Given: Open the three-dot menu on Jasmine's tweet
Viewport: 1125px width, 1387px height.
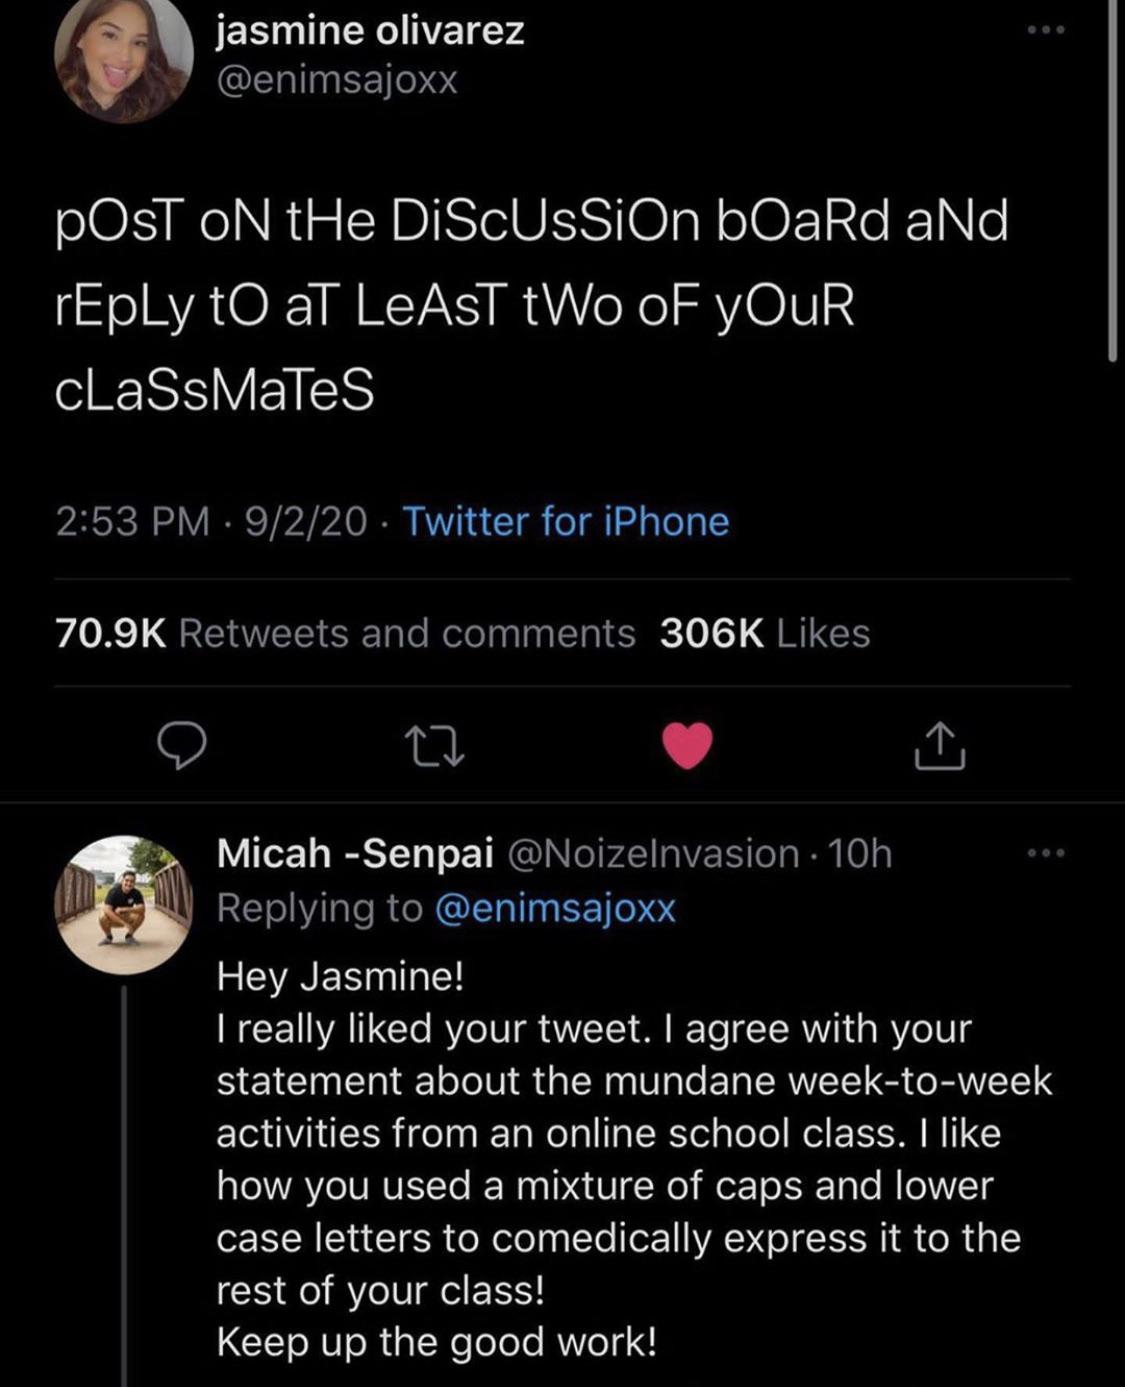Looking at the screenshot, I should [x=1043, y=28].
